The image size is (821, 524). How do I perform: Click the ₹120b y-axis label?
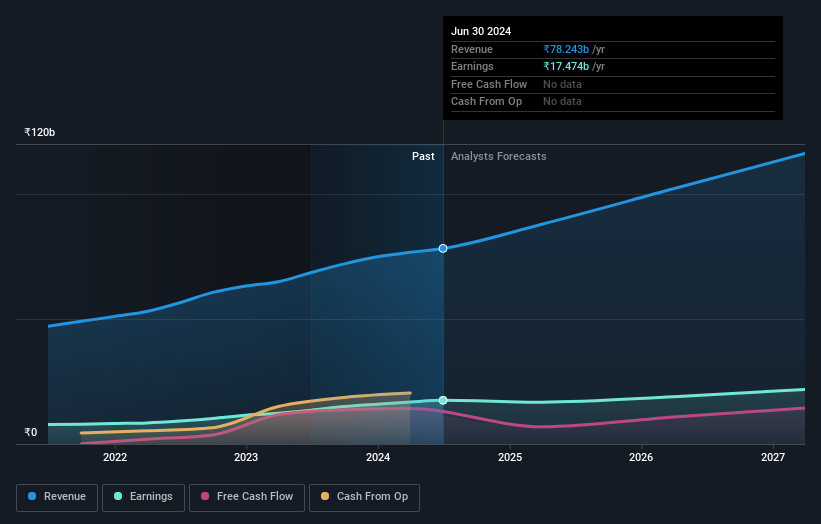pos(40,132)
